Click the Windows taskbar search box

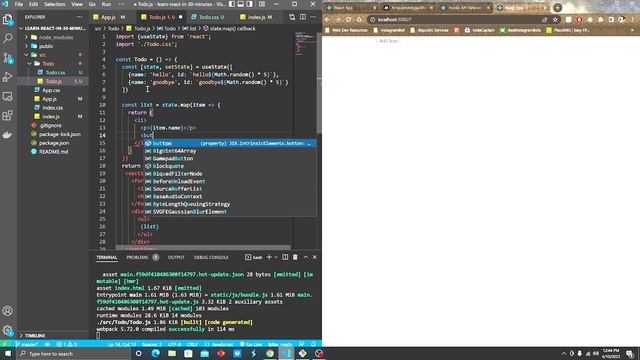[x=72, y=353]
